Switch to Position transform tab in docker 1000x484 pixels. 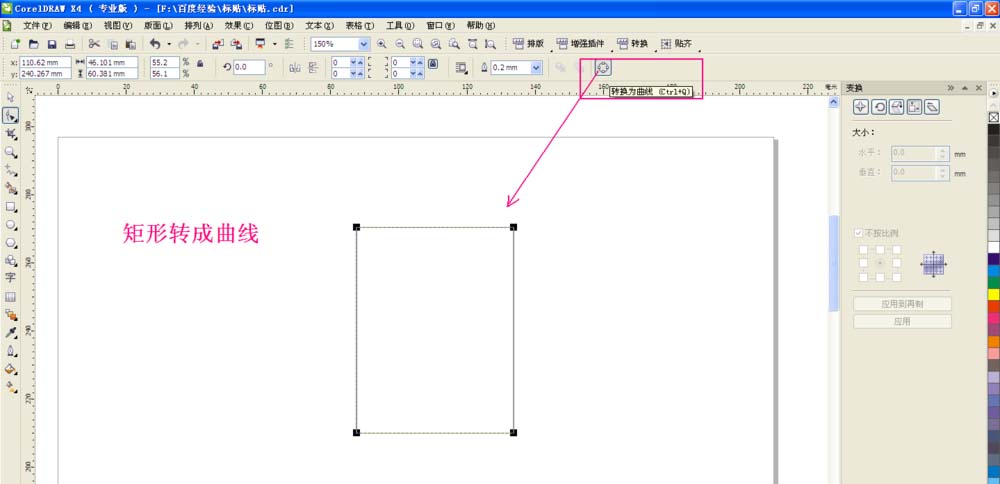coord(860,107)
